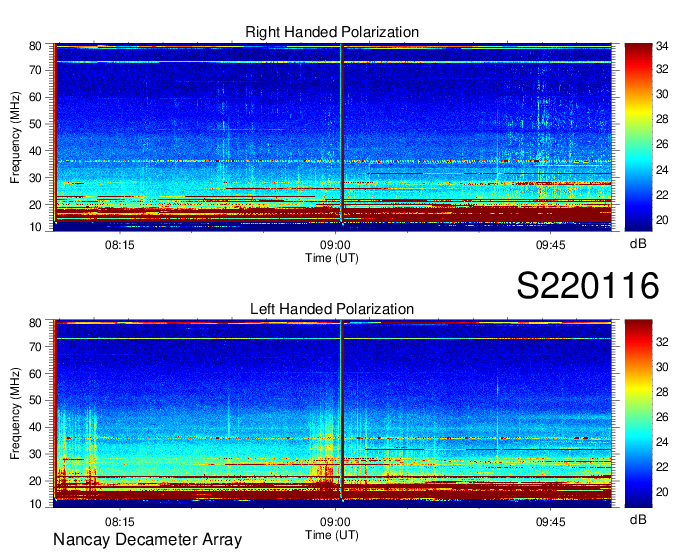680x552 pixels.
Task: Click the 20 dB label on the bottom colorbar
Action: [x=662, y=492]
